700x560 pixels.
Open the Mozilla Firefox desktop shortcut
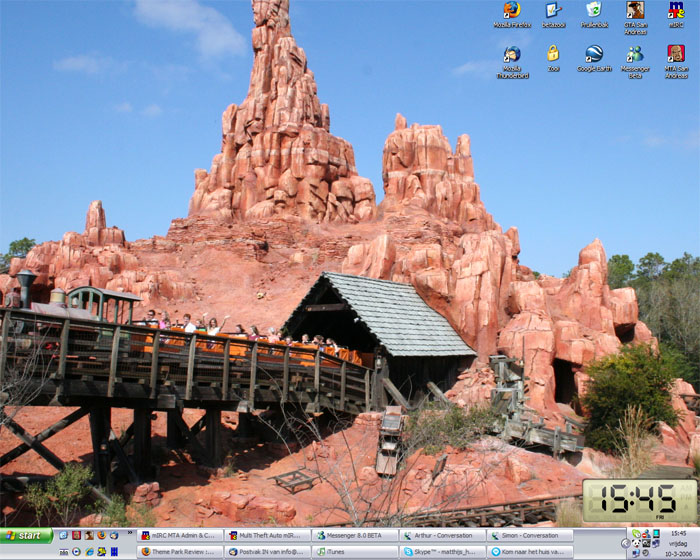click(x=512, y=15)
